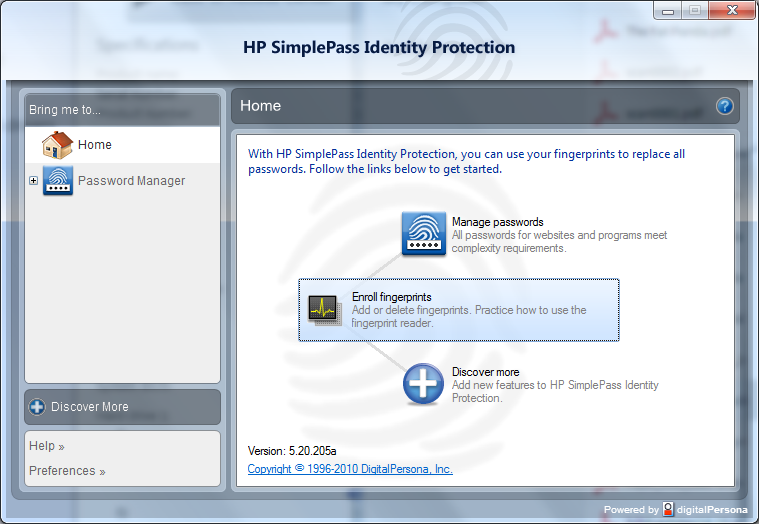Close the HP SimplePass window
The width and height of the screenshot is (759, 524).
pos(732,10)
